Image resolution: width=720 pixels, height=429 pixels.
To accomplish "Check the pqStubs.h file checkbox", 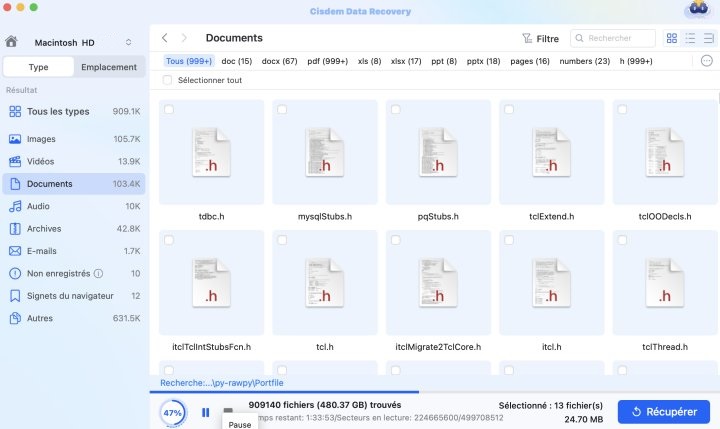I will (396, 109).
